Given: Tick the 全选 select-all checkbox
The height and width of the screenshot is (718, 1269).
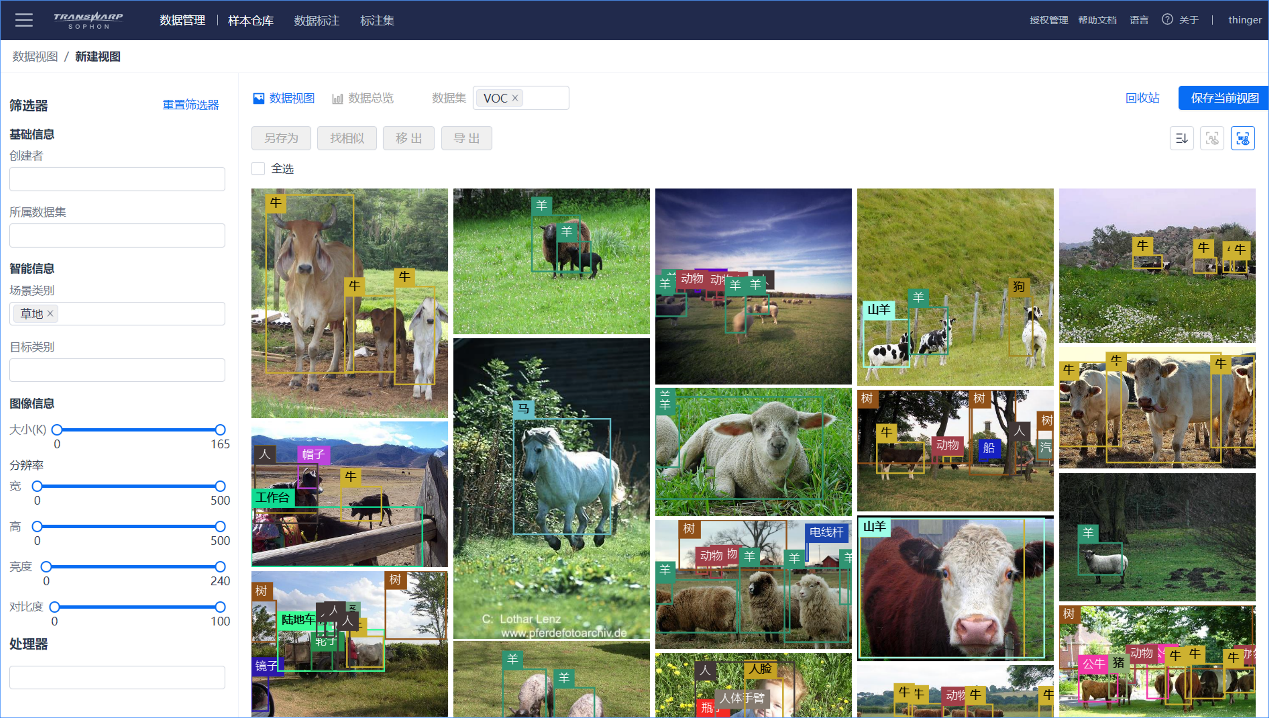Looking at the screenshot, I should tap(258, 169).
